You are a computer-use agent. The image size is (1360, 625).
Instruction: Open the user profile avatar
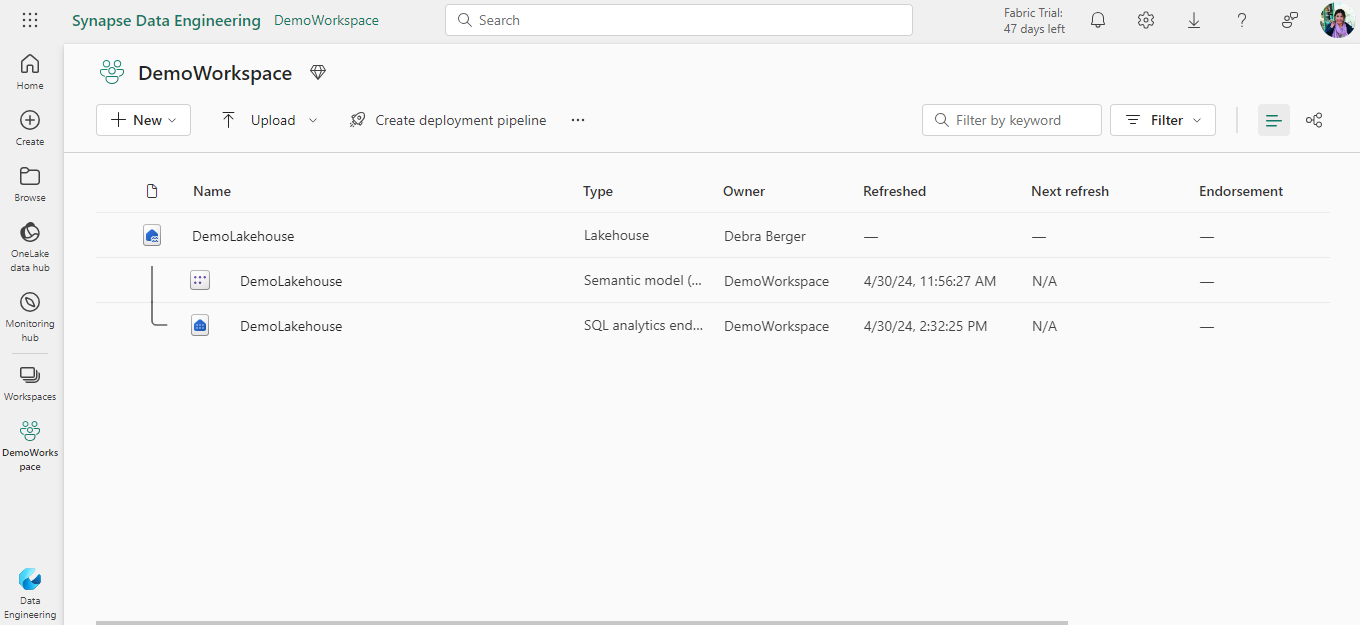1337,20
